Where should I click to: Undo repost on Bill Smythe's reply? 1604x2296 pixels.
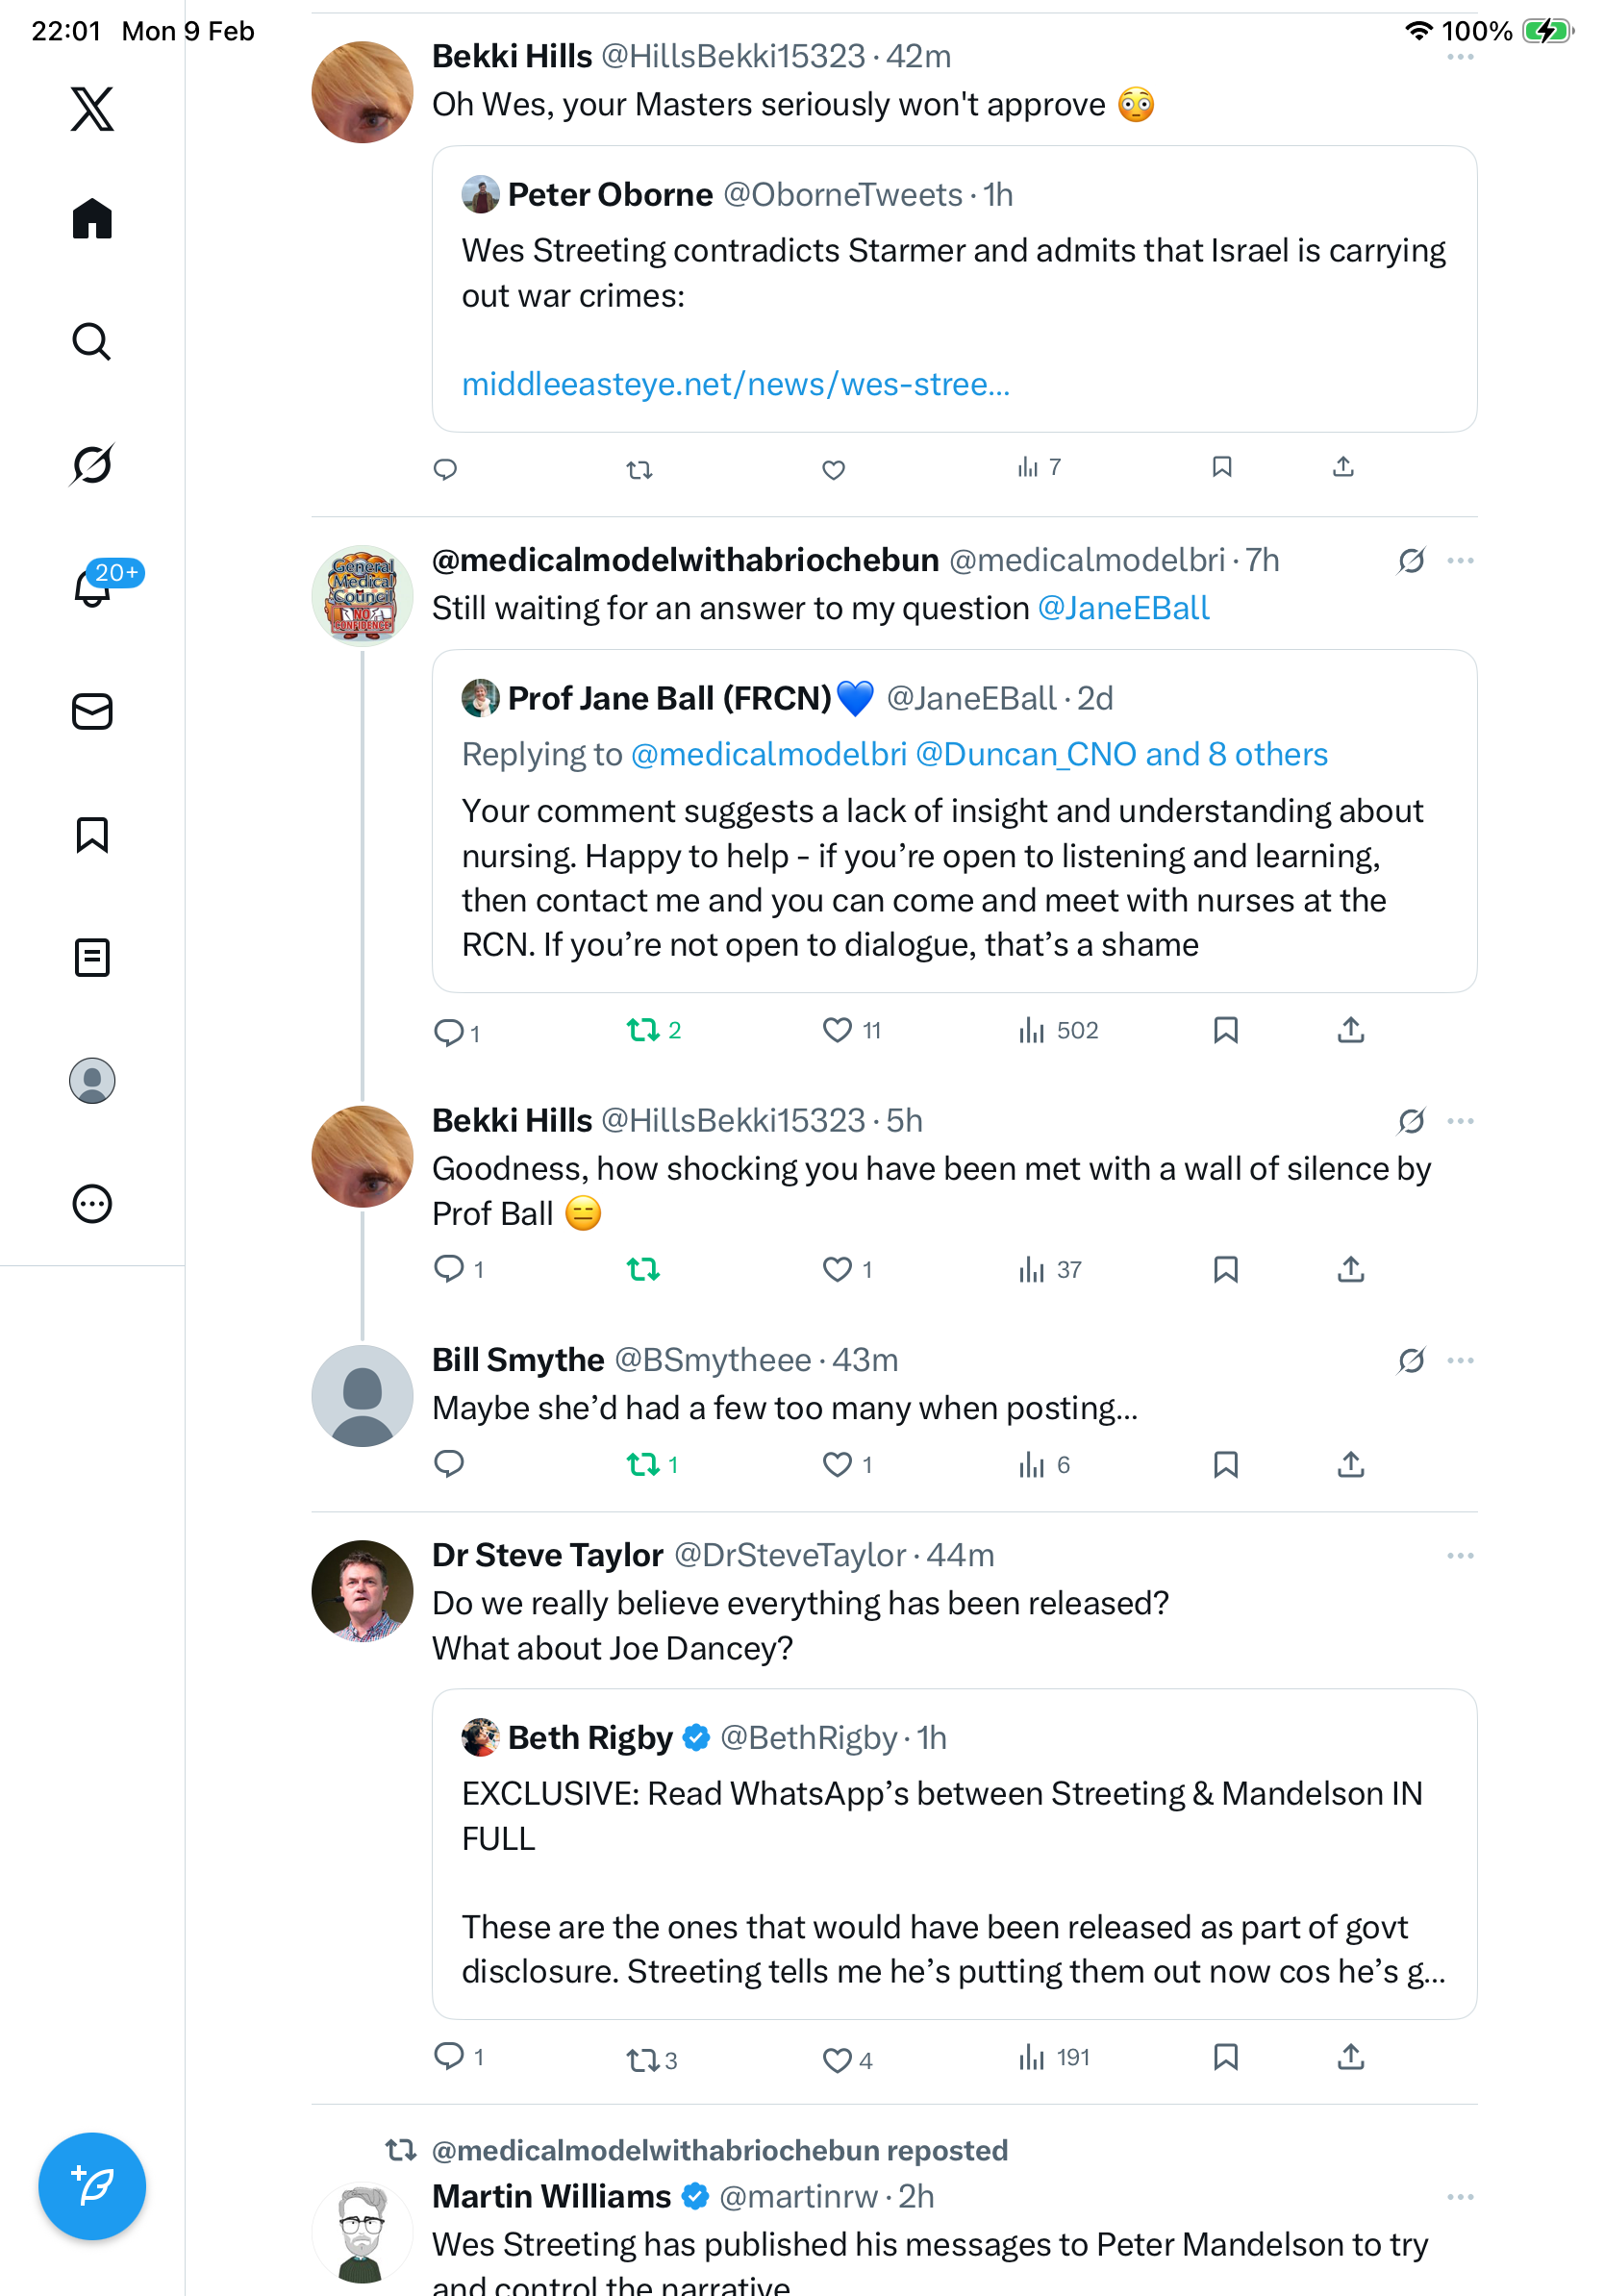(x=642, y=1465)
